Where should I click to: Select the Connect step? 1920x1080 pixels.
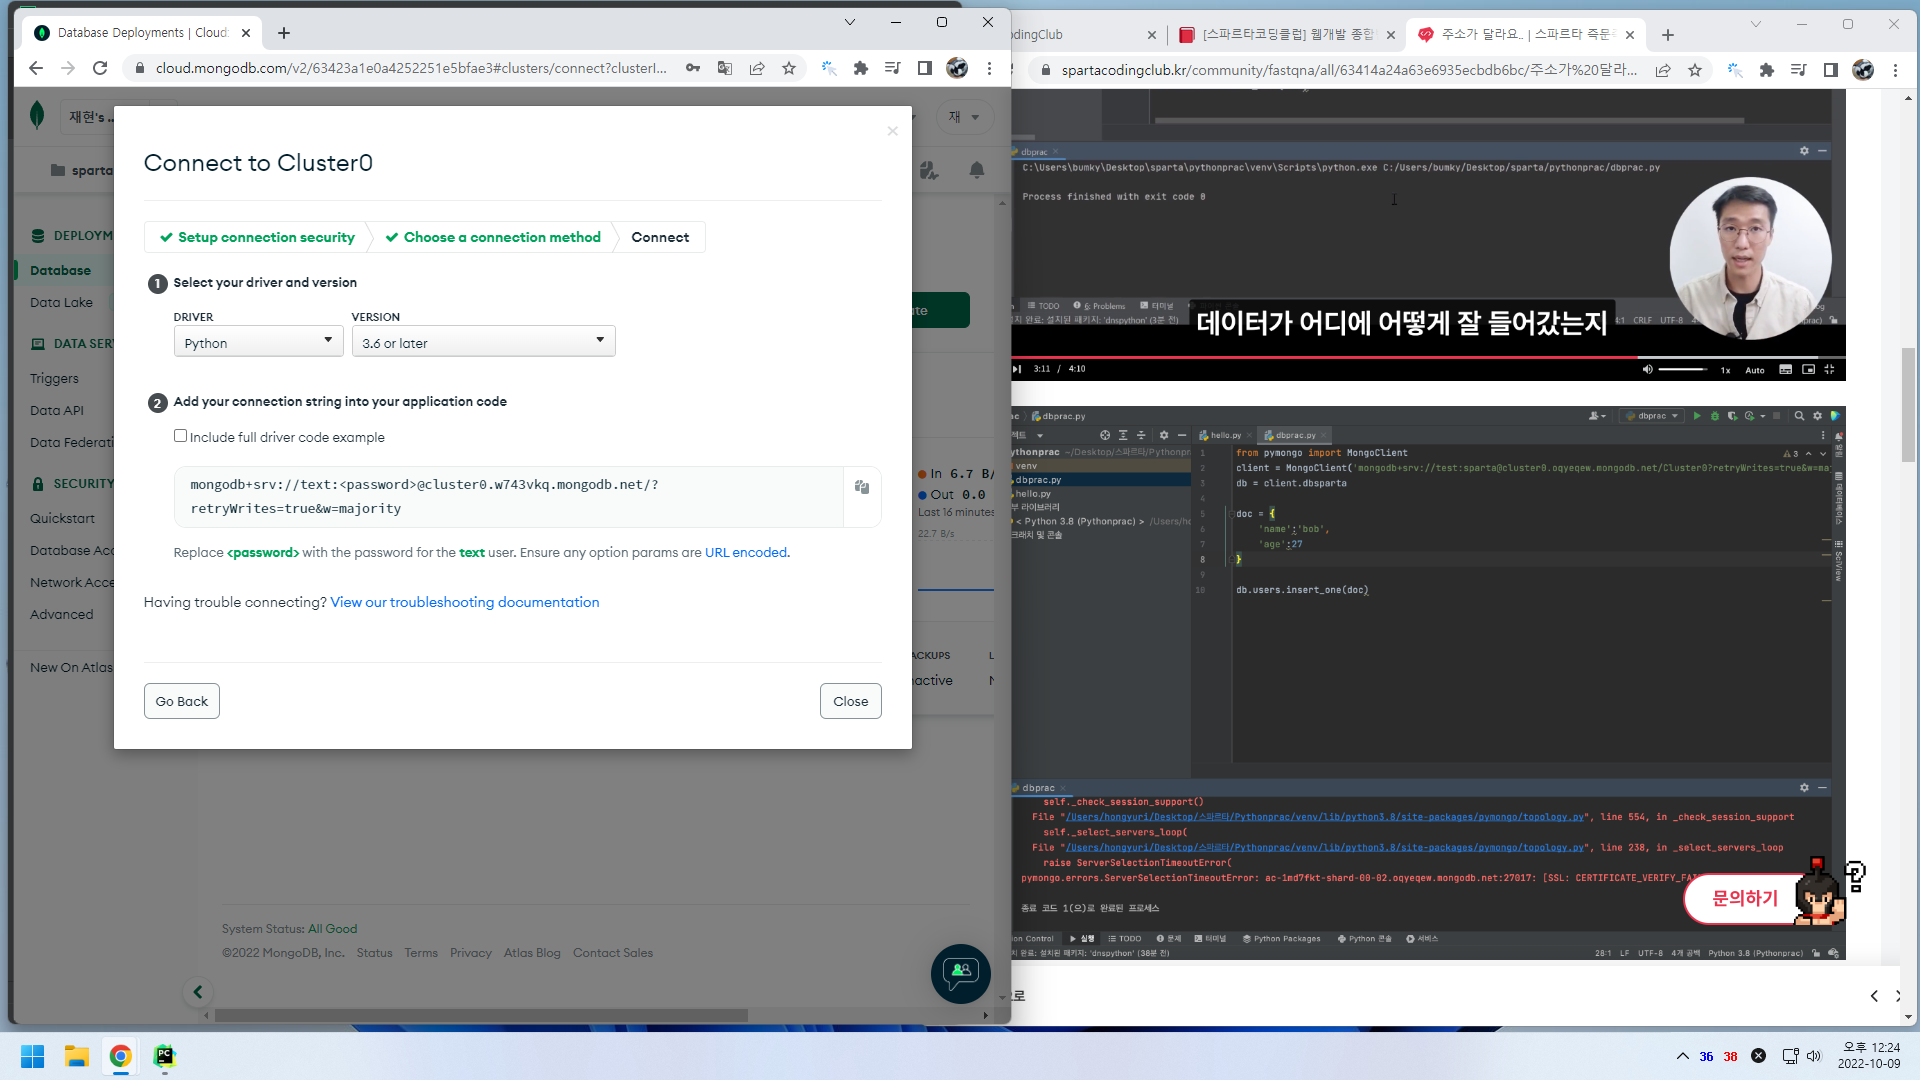[x=660, y=237]
